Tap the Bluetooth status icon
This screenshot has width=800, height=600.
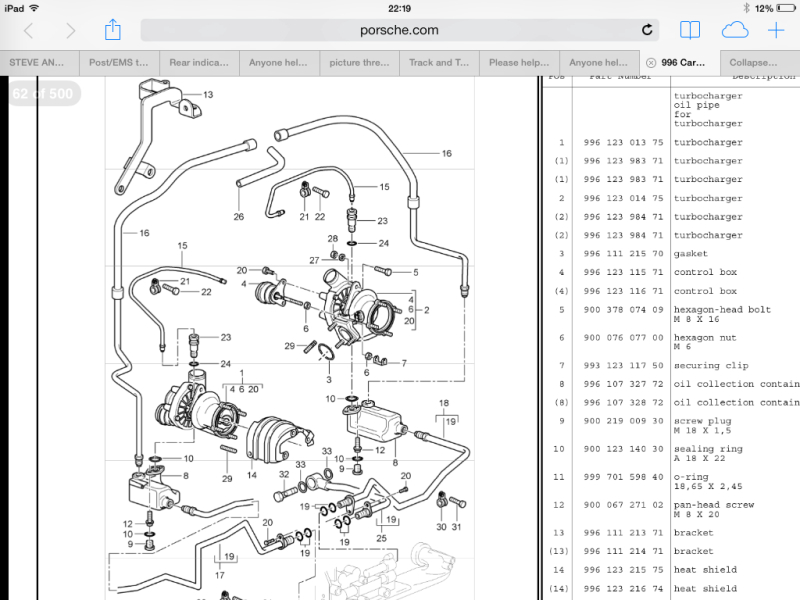[x=746, y=8]
